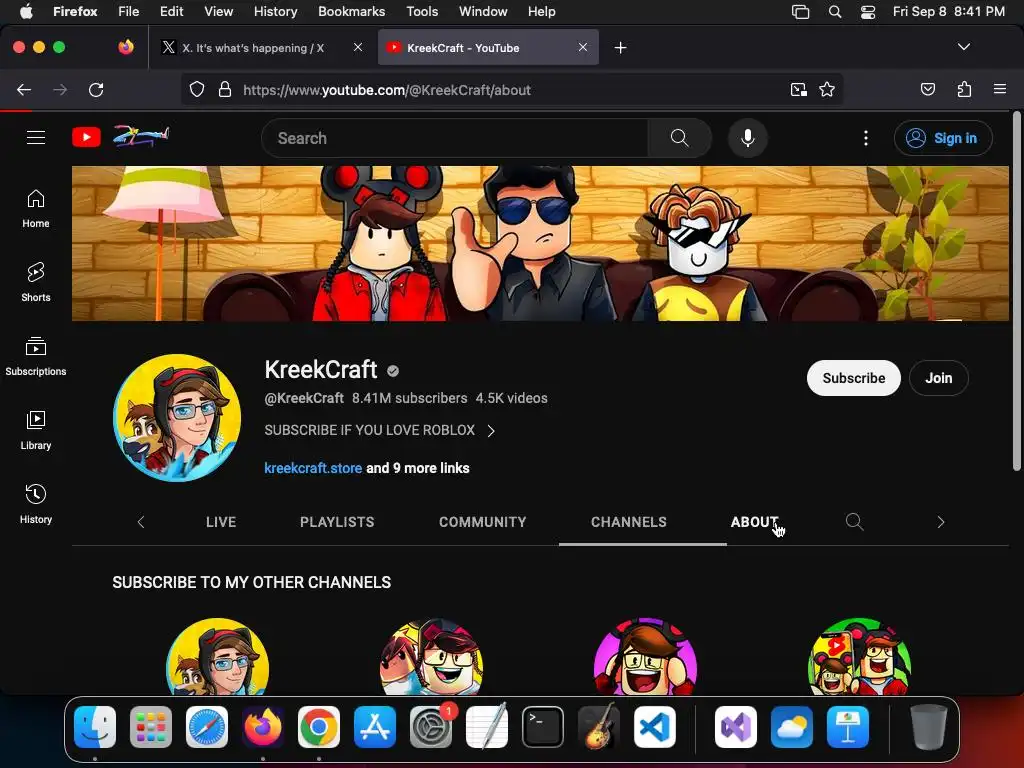Switch to the PLAYLISTS tab

coord(337,522)
